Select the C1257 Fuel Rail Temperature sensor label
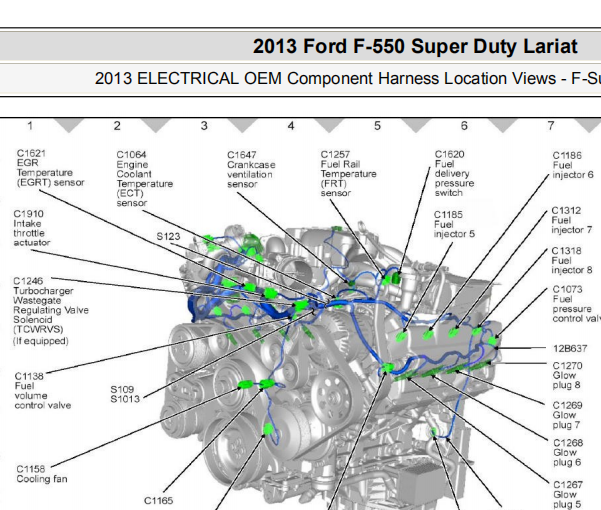This screenshot has width=601, height=510. [x=348, y=174]
